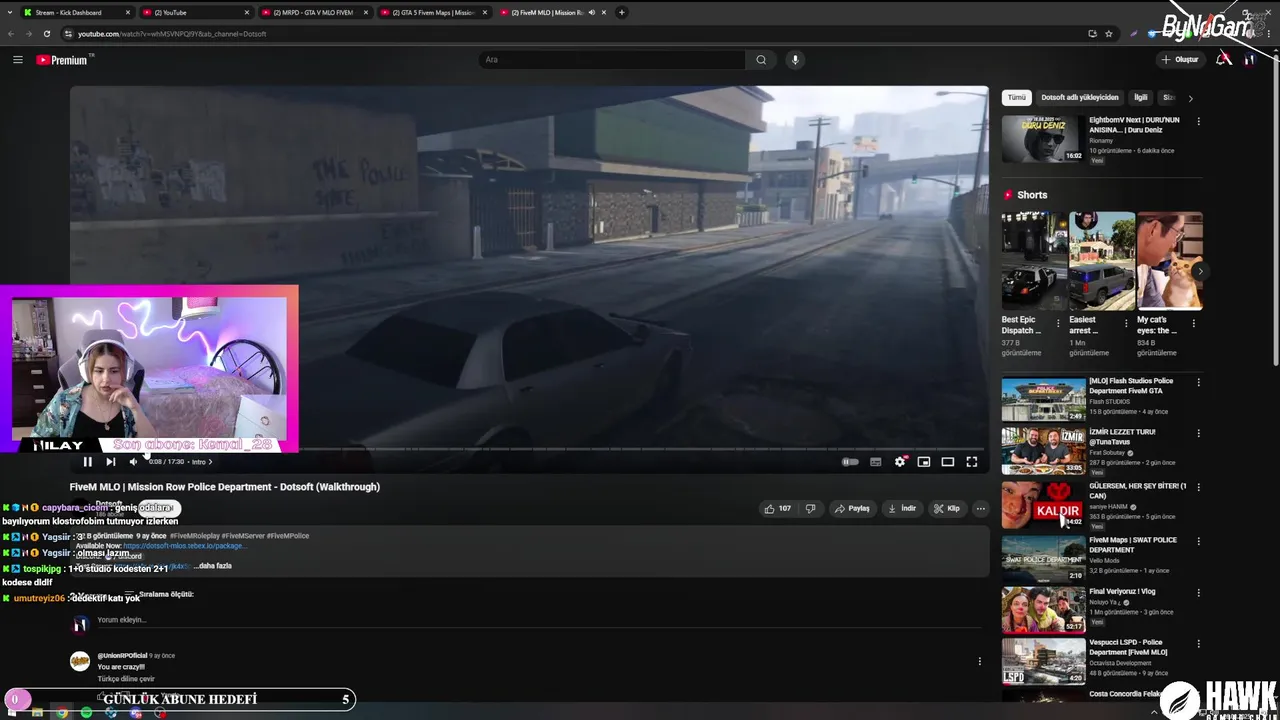The width and height of the screenshot is (1280, 720).
Task: Toggle the autoplay switch in player
Action: pos(850,462)
